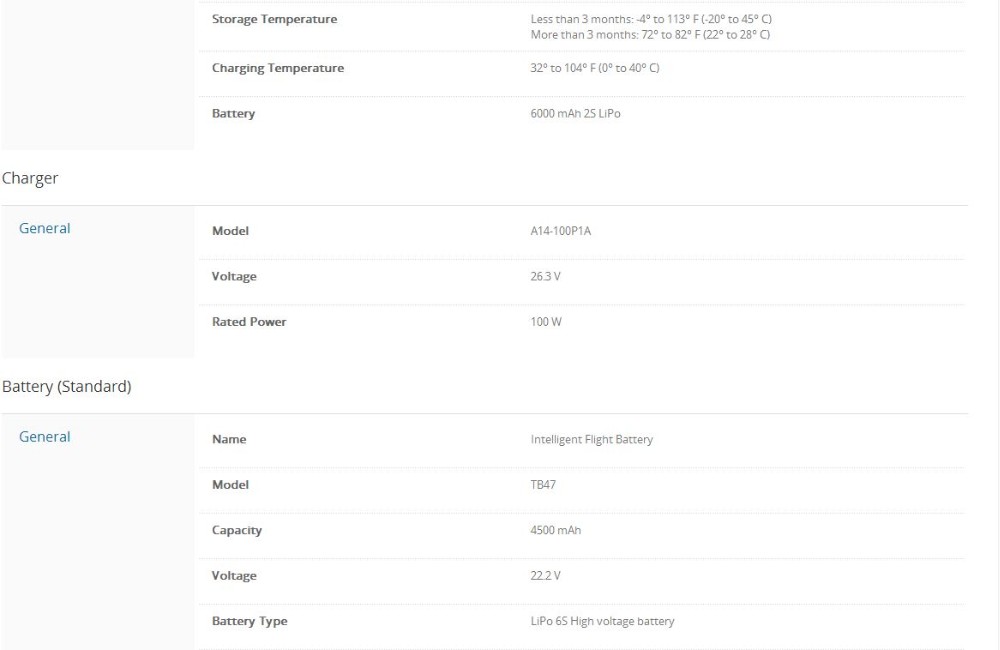This screenshot has width=1000, height=650.
Task: Click the Intelligent Flight Battery name value
Action: coord(591,439)
